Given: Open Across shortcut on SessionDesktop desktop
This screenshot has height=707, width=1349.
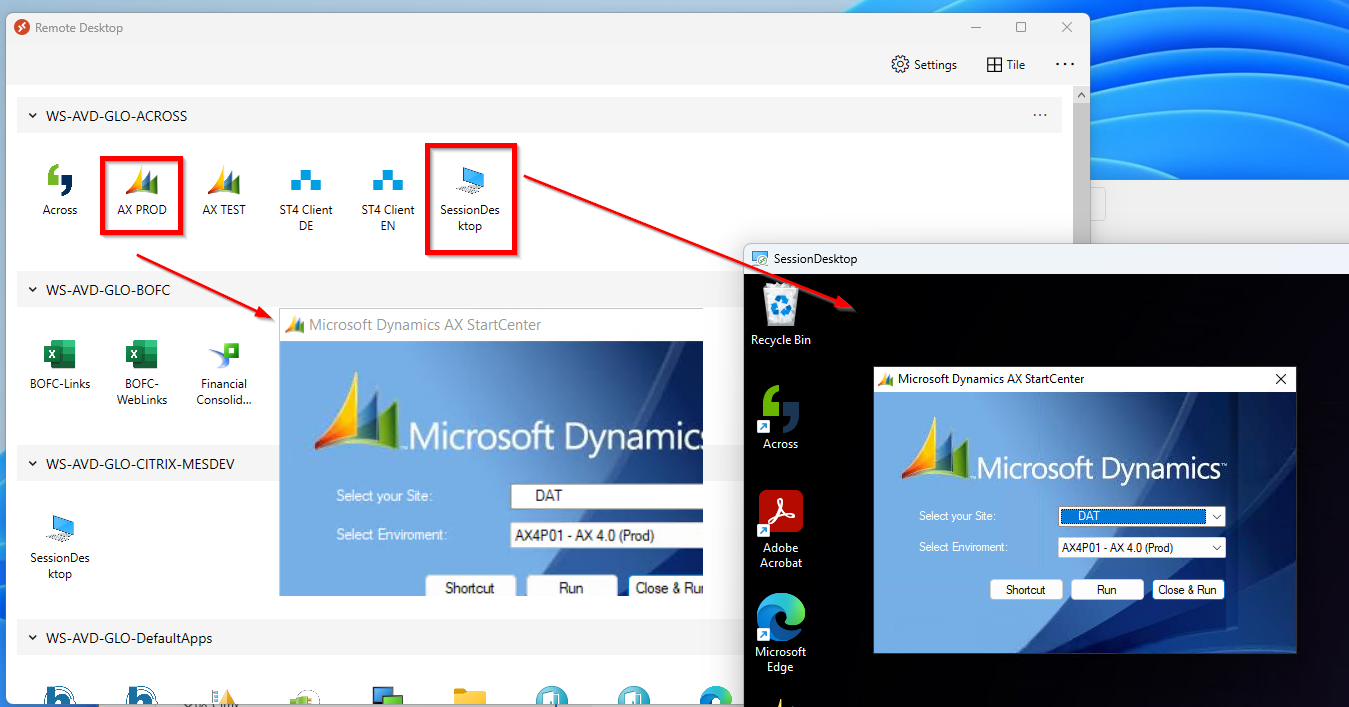Looking at the screenshot, I should click(781, 418).
